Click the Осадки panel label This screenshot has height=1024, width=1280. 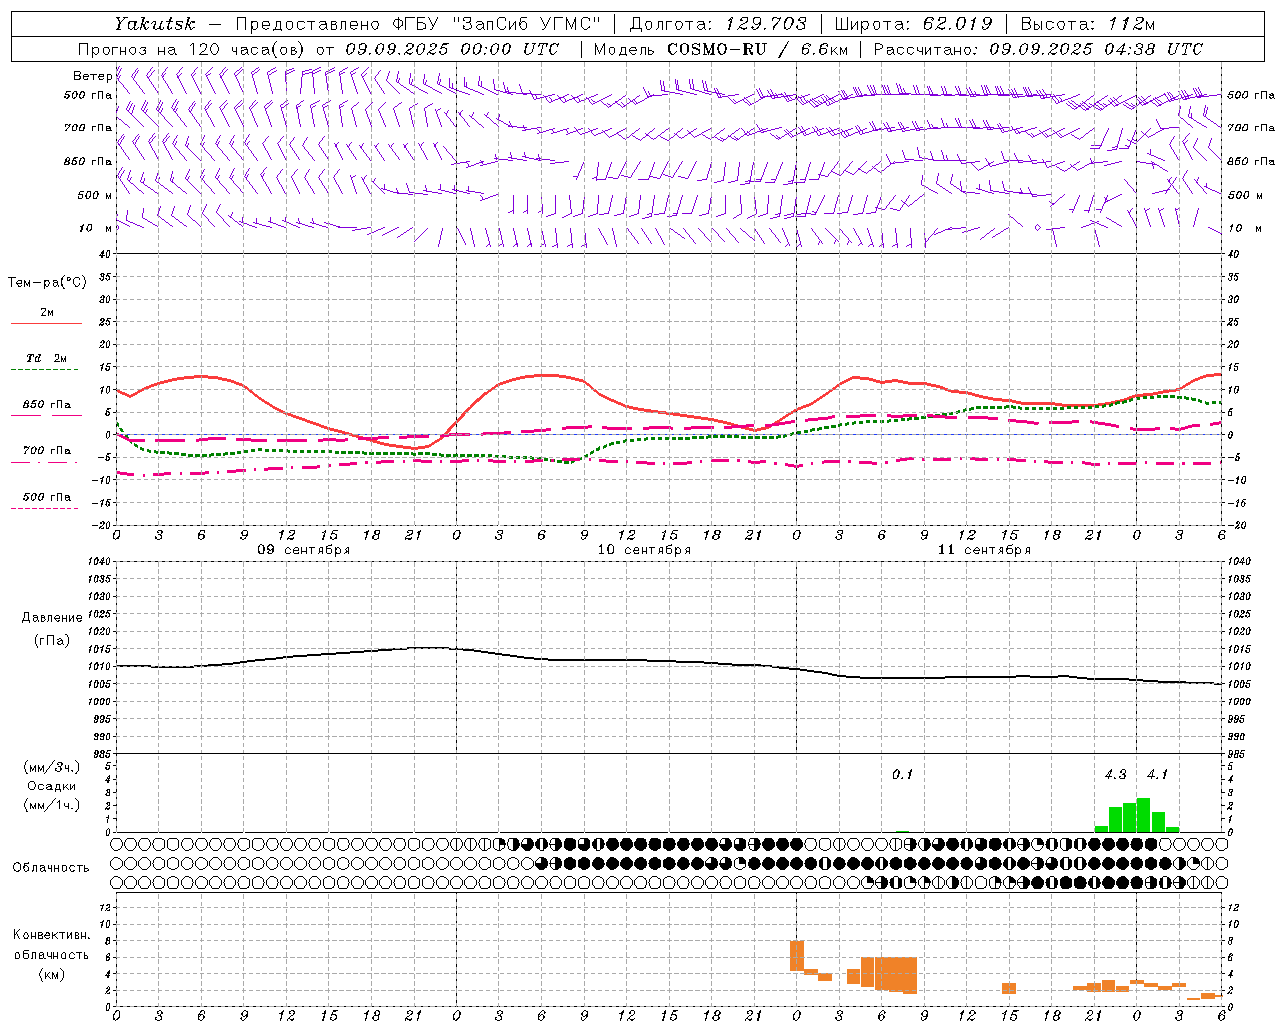click(x=52, y=786)
